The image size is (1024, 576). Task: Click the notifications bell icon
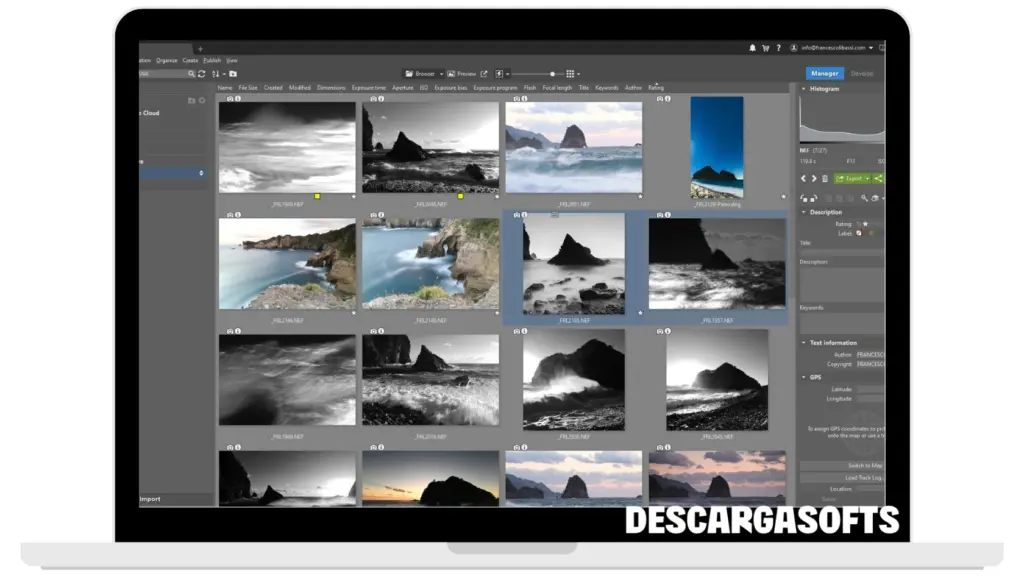tap(753, 48)
